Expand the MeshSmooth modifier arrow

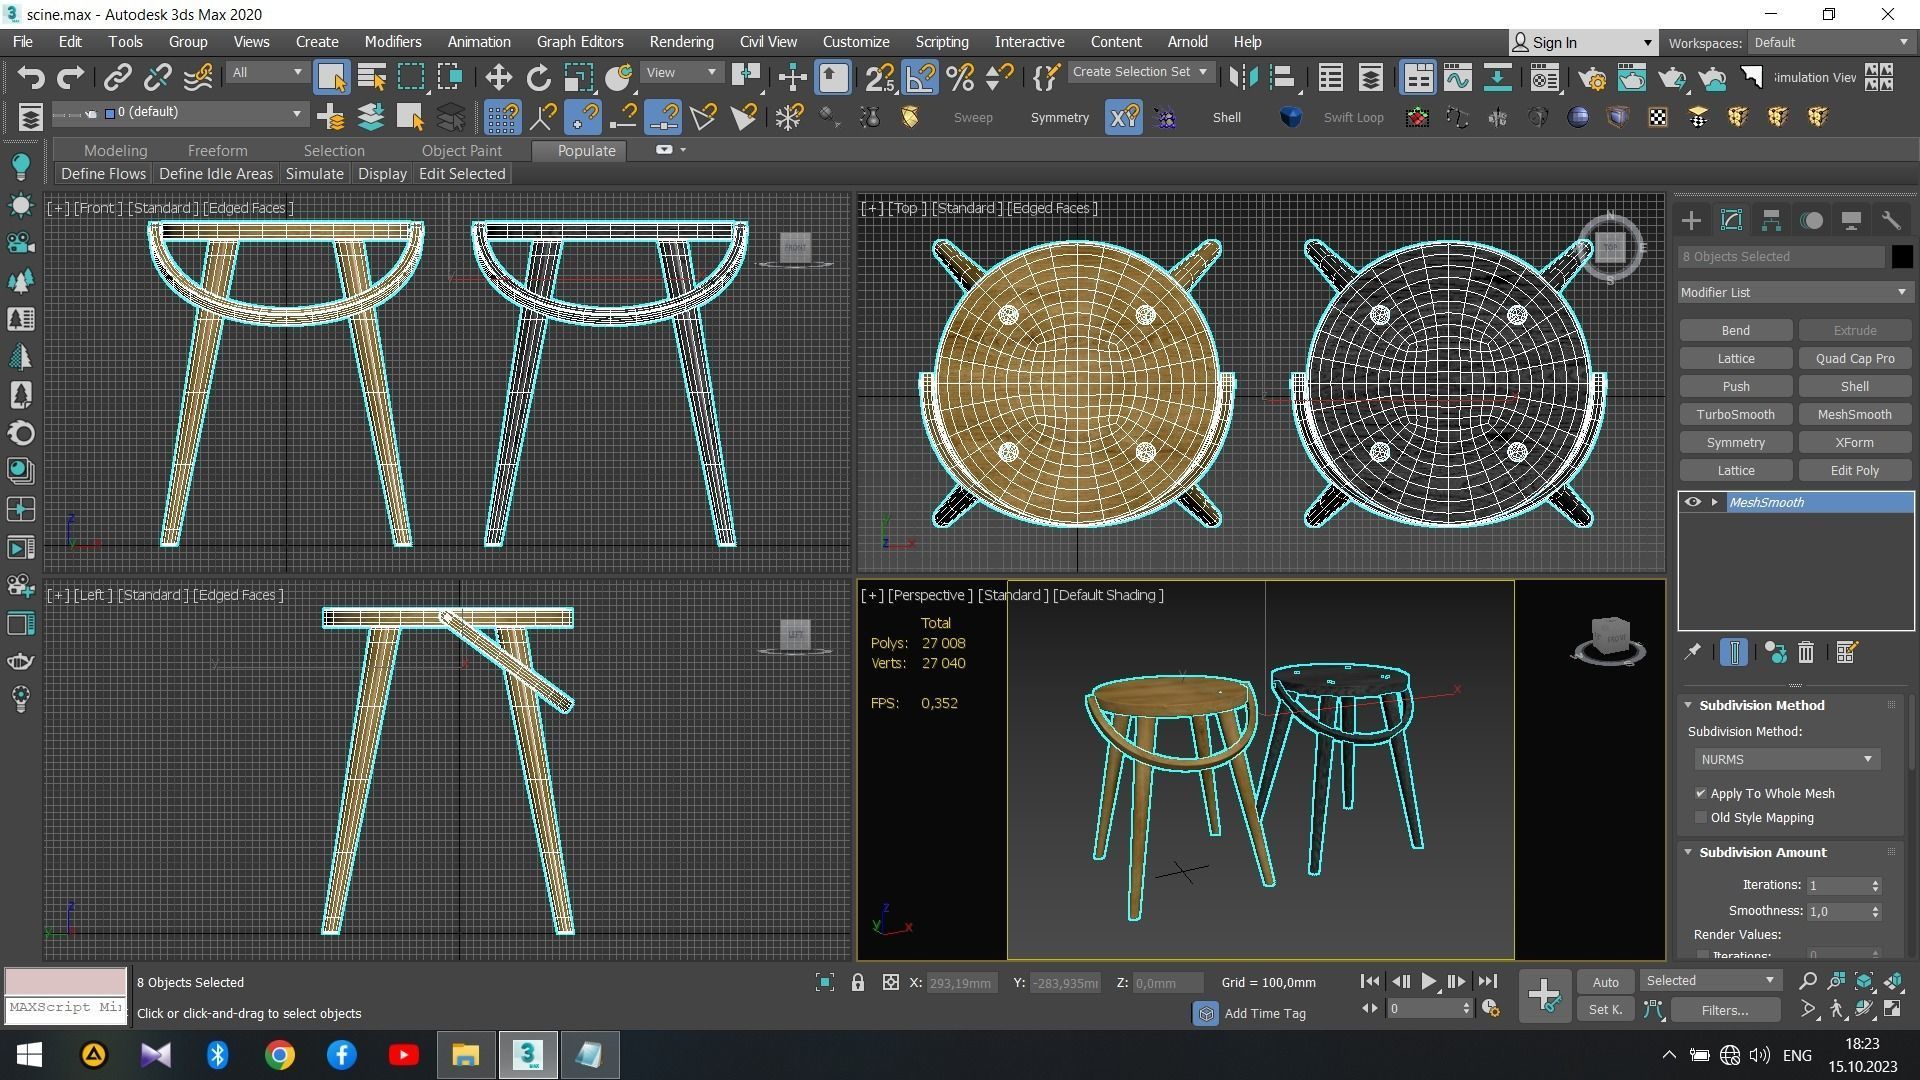point(1714,502)
